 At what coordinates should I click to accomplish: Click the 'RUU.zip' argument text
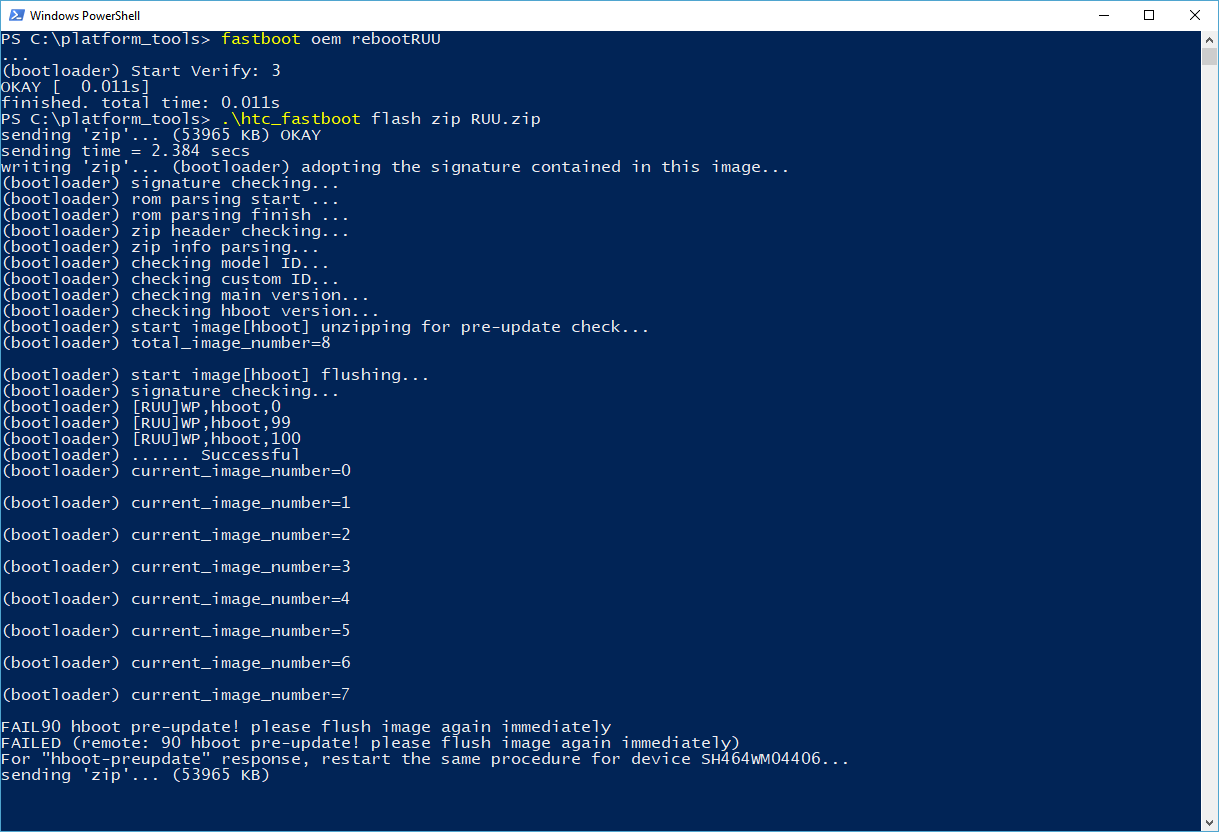click(506, 119)
